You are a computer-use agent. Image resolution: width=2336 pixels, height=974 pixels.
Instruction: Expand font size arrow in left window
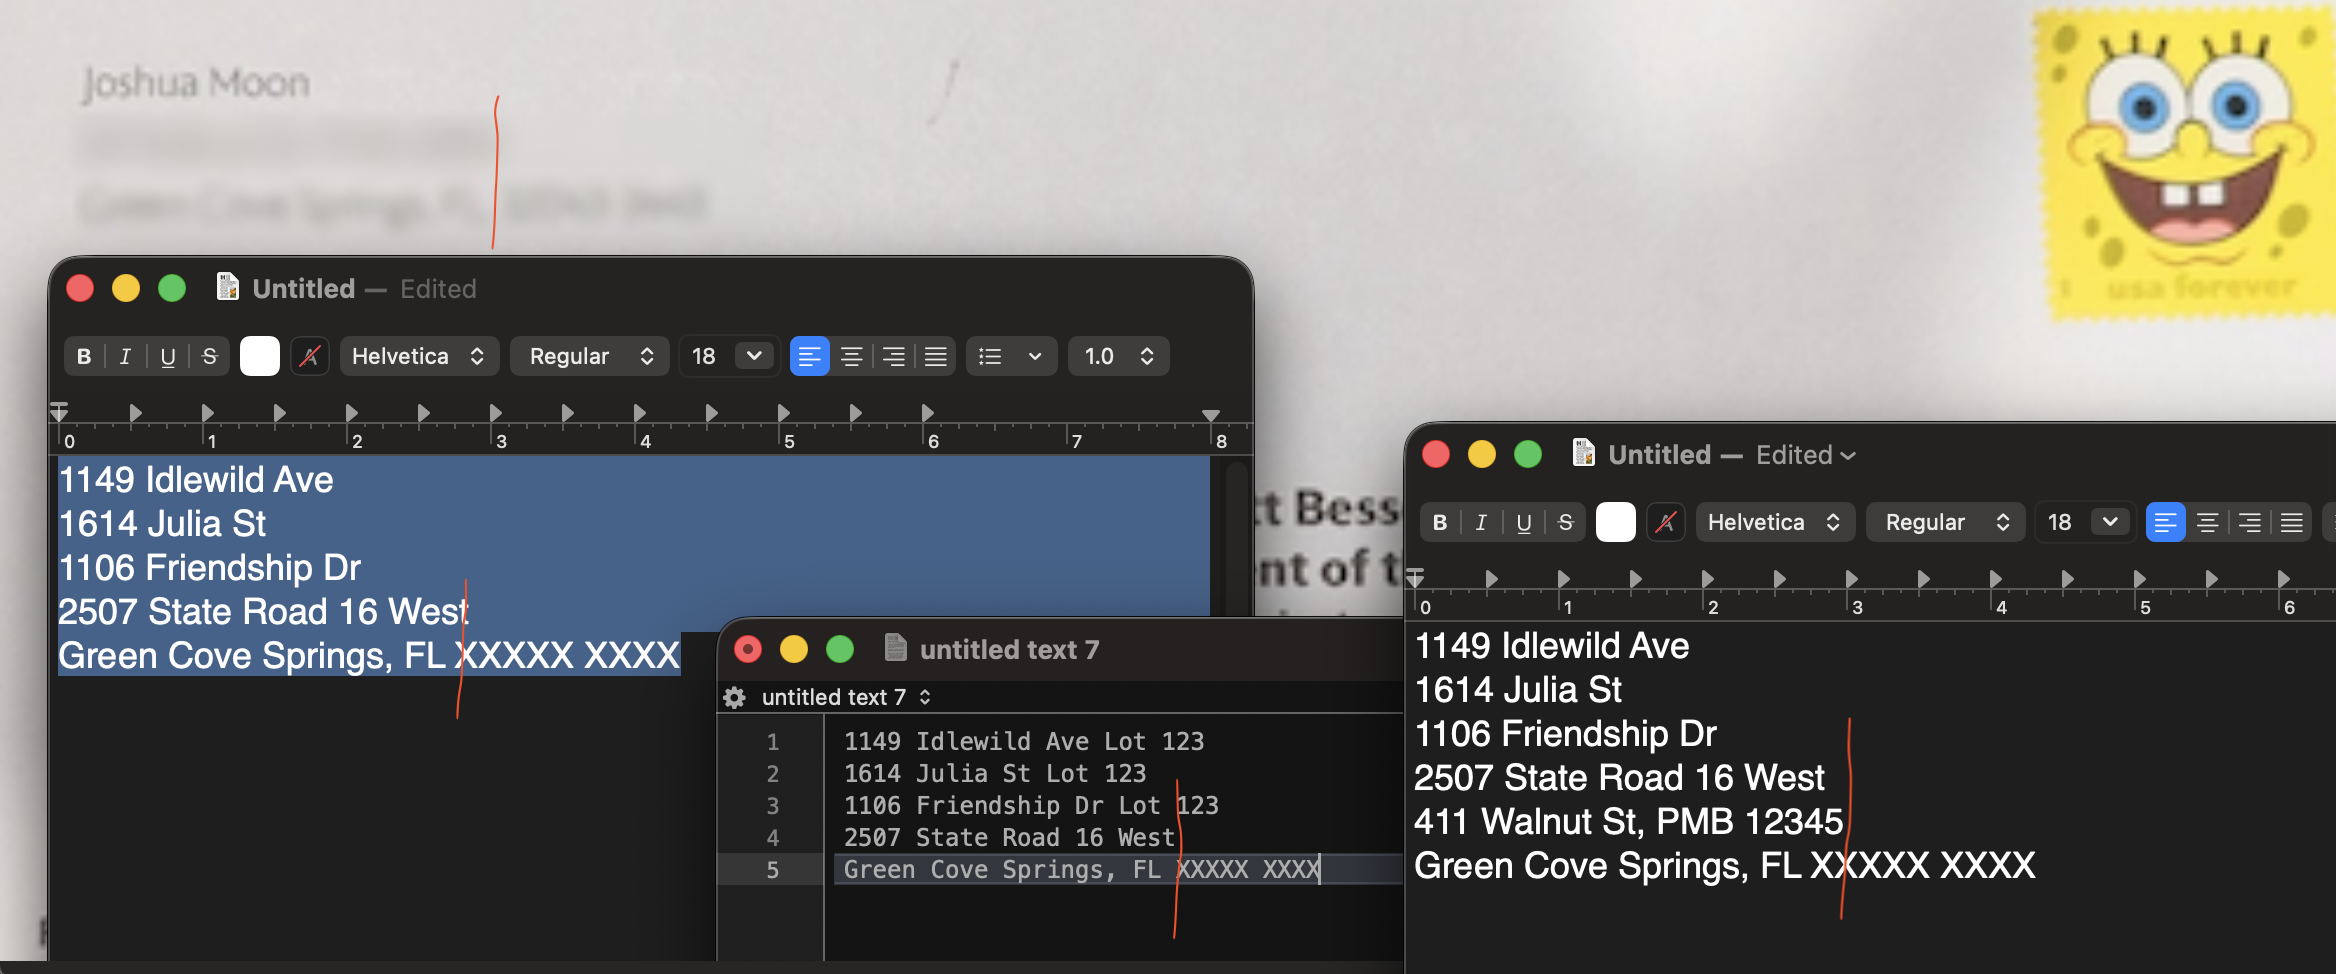point(755,357)
